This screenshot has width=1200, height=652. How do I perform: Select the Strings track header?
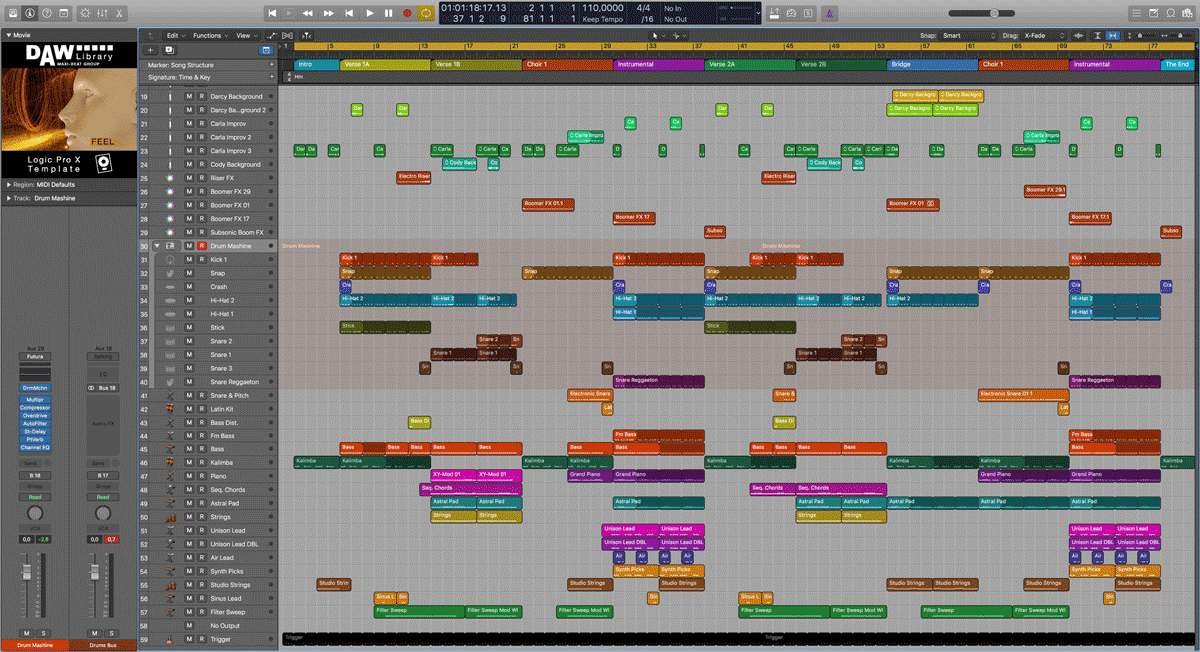(208, 517)
